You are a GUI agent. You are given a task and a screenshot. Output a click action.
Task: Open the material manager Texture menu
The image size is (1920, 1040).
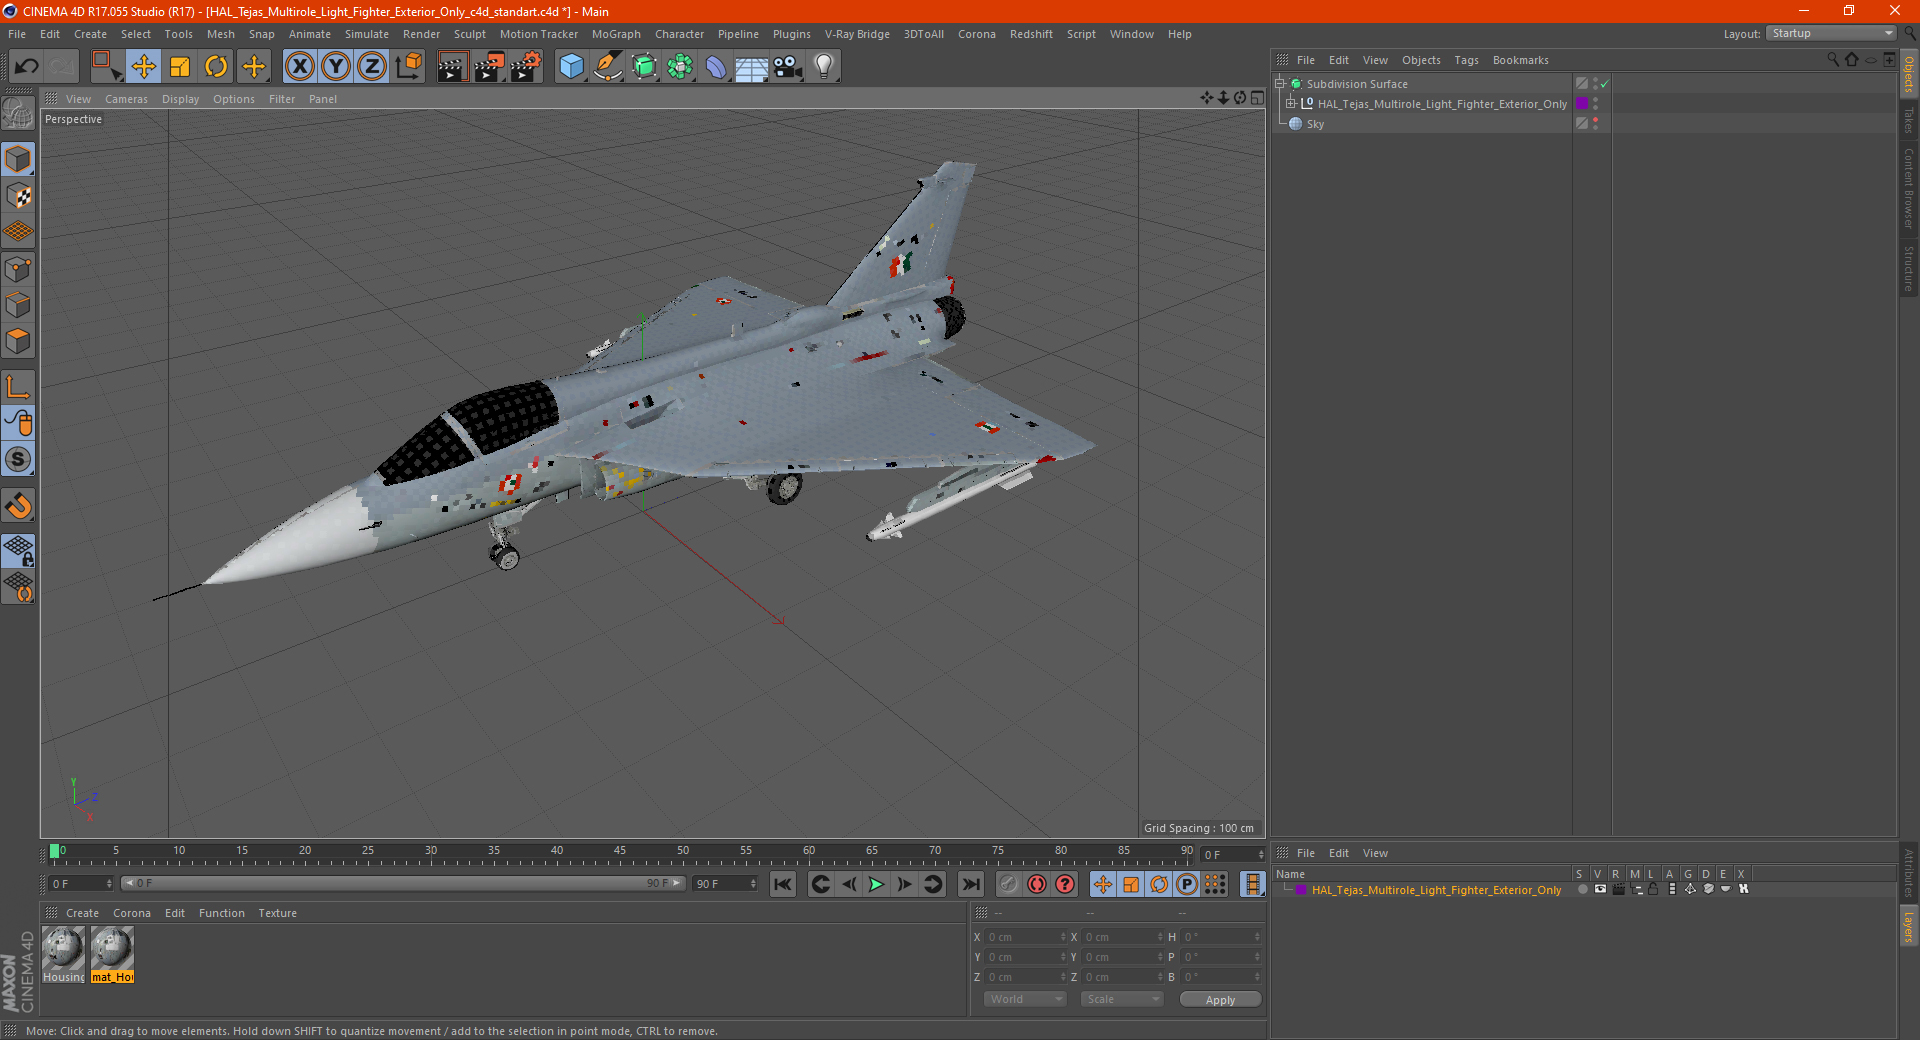tap(277, 913)
